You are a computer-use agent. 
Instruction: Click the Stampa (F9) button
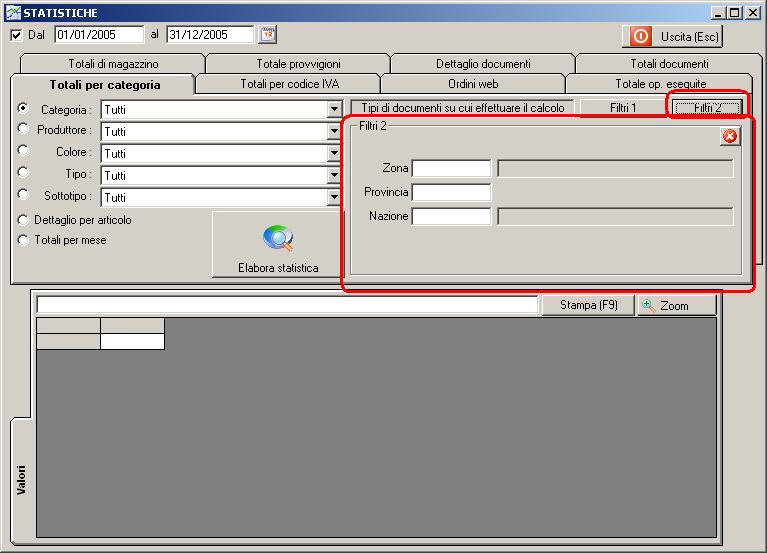(x=588, y=305)
